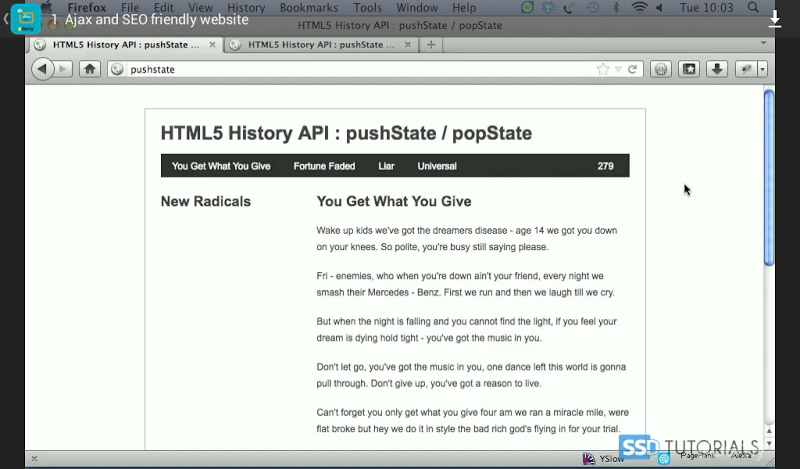This screenshot has width=800, height=469.
Task: Open the View menu
Action: 201,8
